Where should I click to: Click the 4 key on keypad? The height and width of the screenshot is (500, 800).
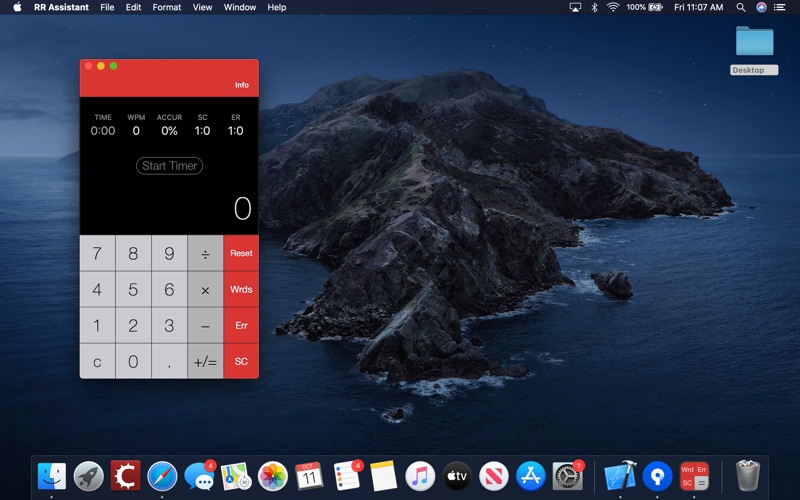point(97,289)
